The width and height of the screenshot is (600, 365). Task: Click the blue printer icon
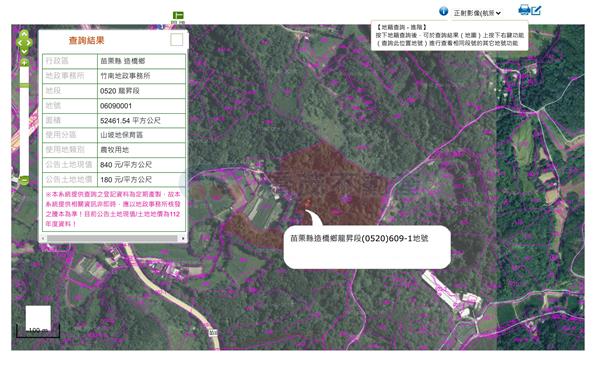[524, 10]
